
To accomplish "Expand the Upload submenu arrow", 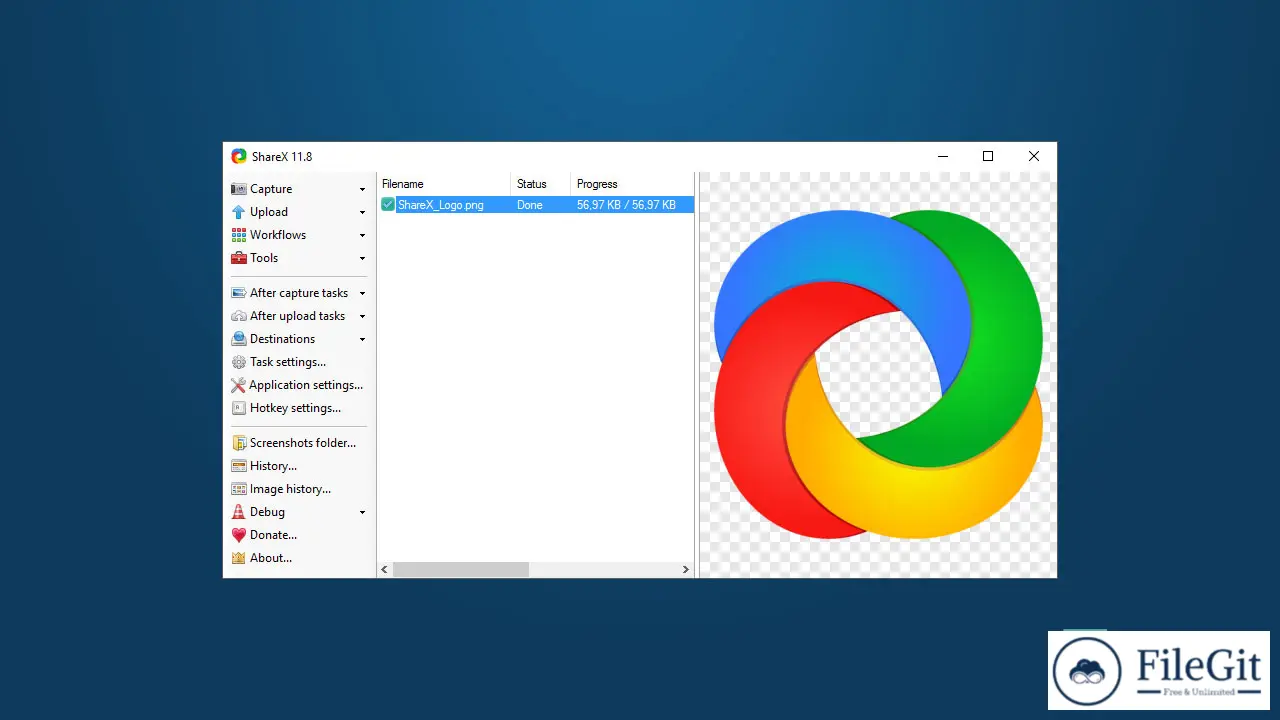I will tap(362, 212).
